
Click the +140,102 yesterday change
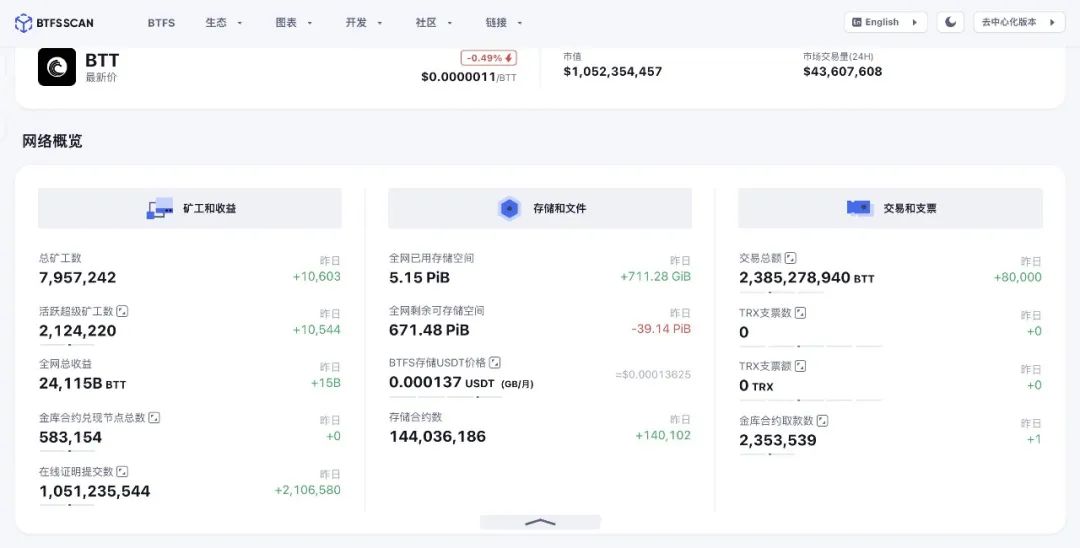pyautogui.click(x=663, y=435)
